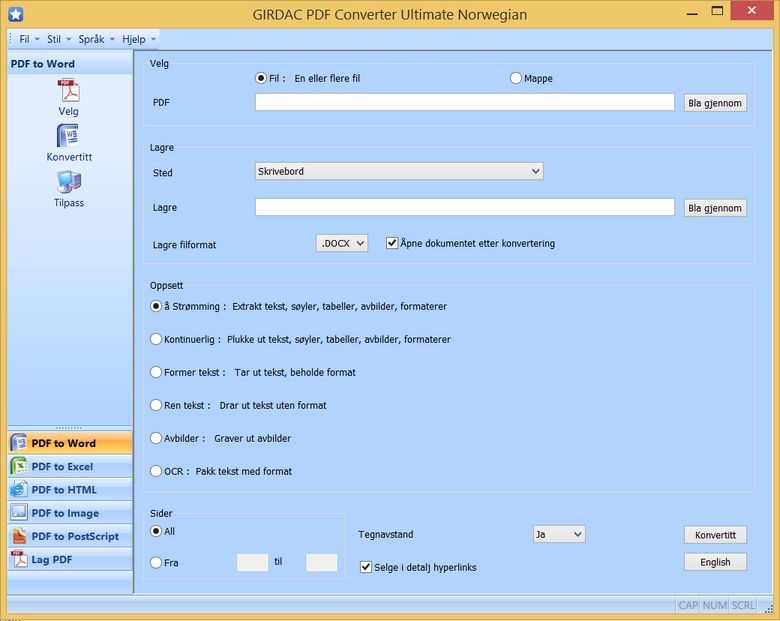
Task: Switch to PDF to Excel tab
Action: pyautogui.click(x=70, y=466)
